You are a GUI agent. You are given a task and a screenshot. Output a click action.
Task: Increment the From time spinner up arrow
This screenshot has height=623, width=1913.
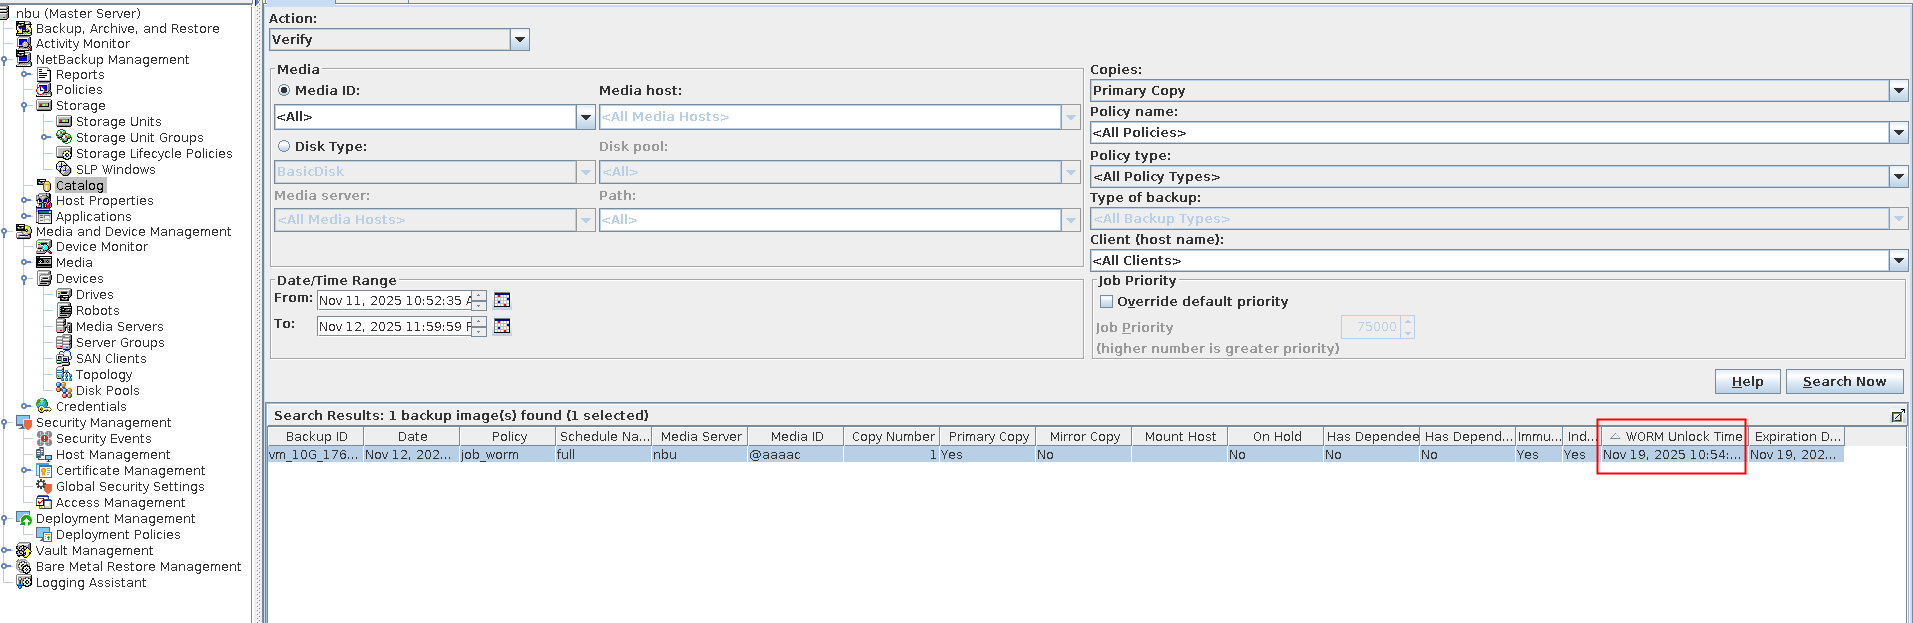click(479, 295)
